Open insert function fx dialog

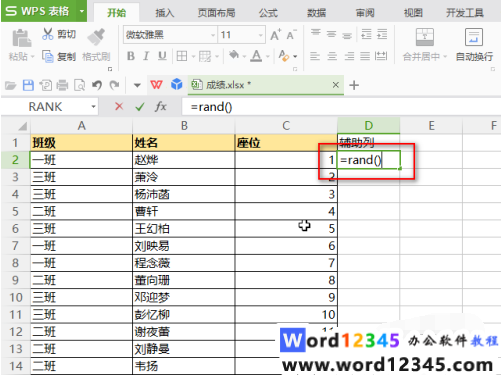pos(161,107)
